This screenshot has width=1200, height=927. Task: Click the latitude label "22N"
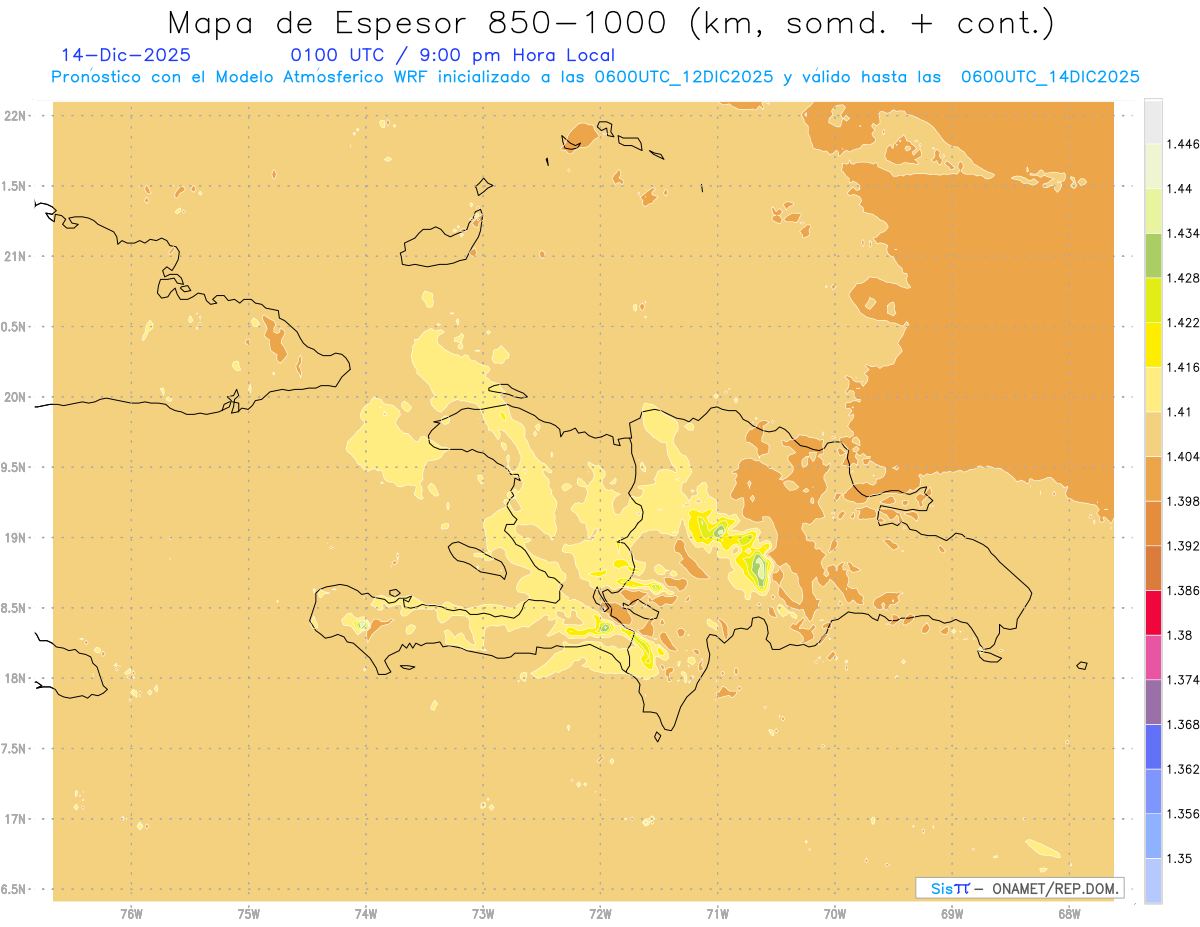click(15, 116)
